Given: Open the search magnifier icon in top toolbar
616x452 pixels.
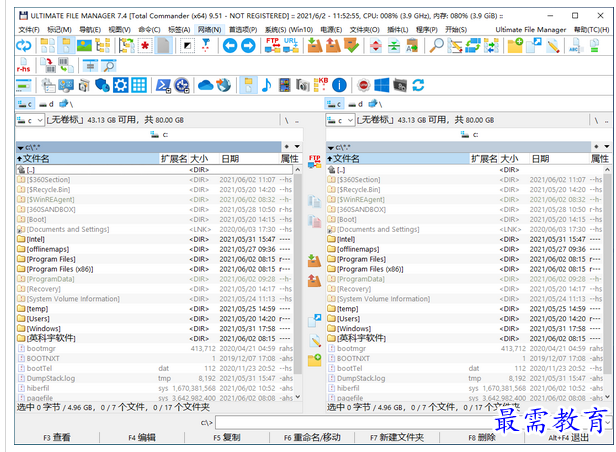Looking at the screenshot, I should [436, 46].
